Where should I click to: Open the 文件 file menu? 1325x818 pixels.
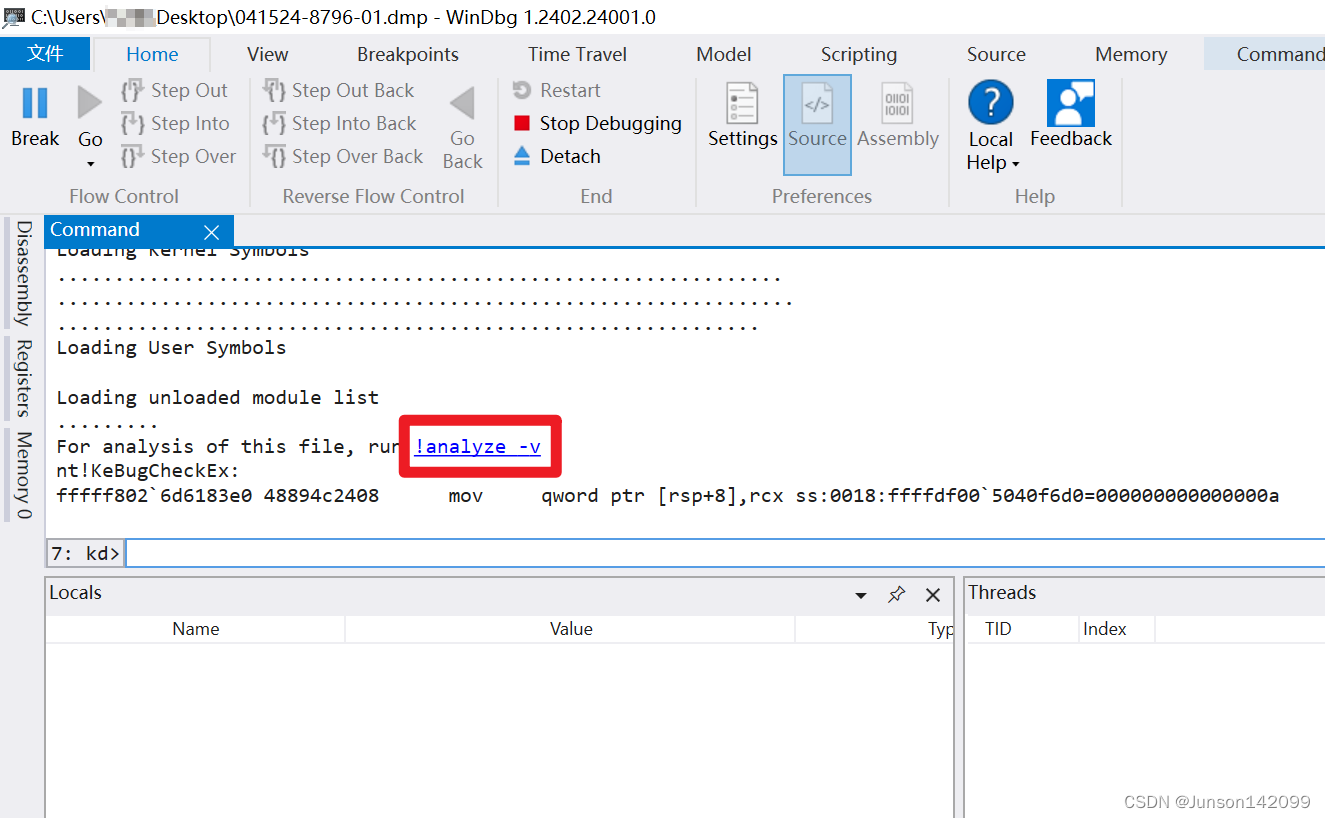pos(45,54)
